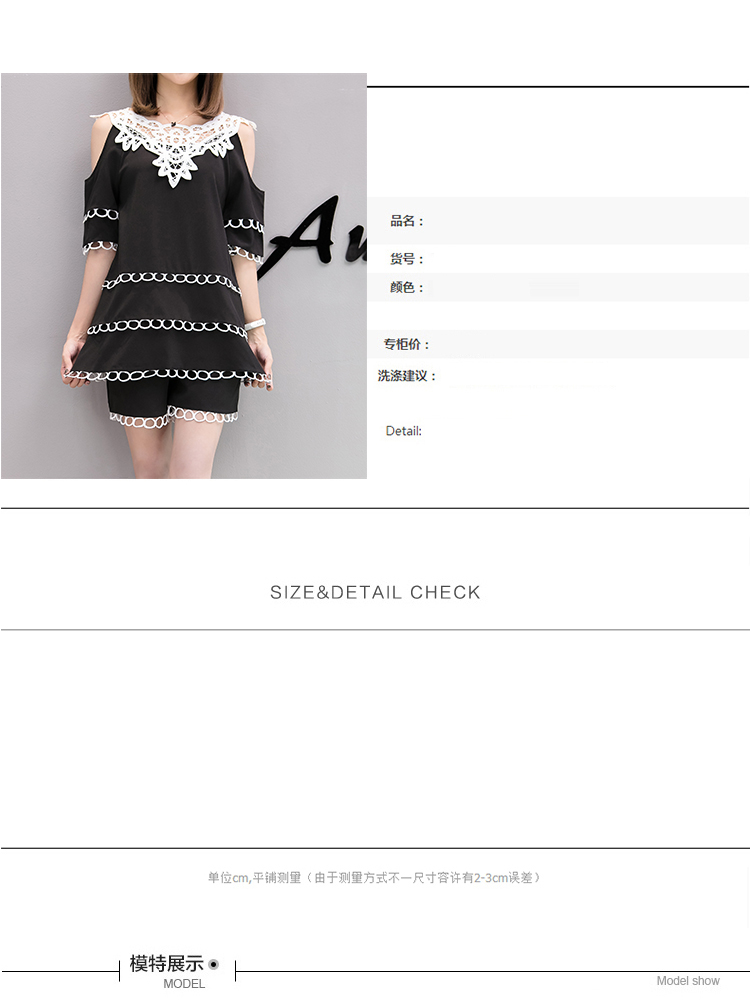
Task: Click the bullet dot beside 模特展示
Action: (x=214, y=964)
